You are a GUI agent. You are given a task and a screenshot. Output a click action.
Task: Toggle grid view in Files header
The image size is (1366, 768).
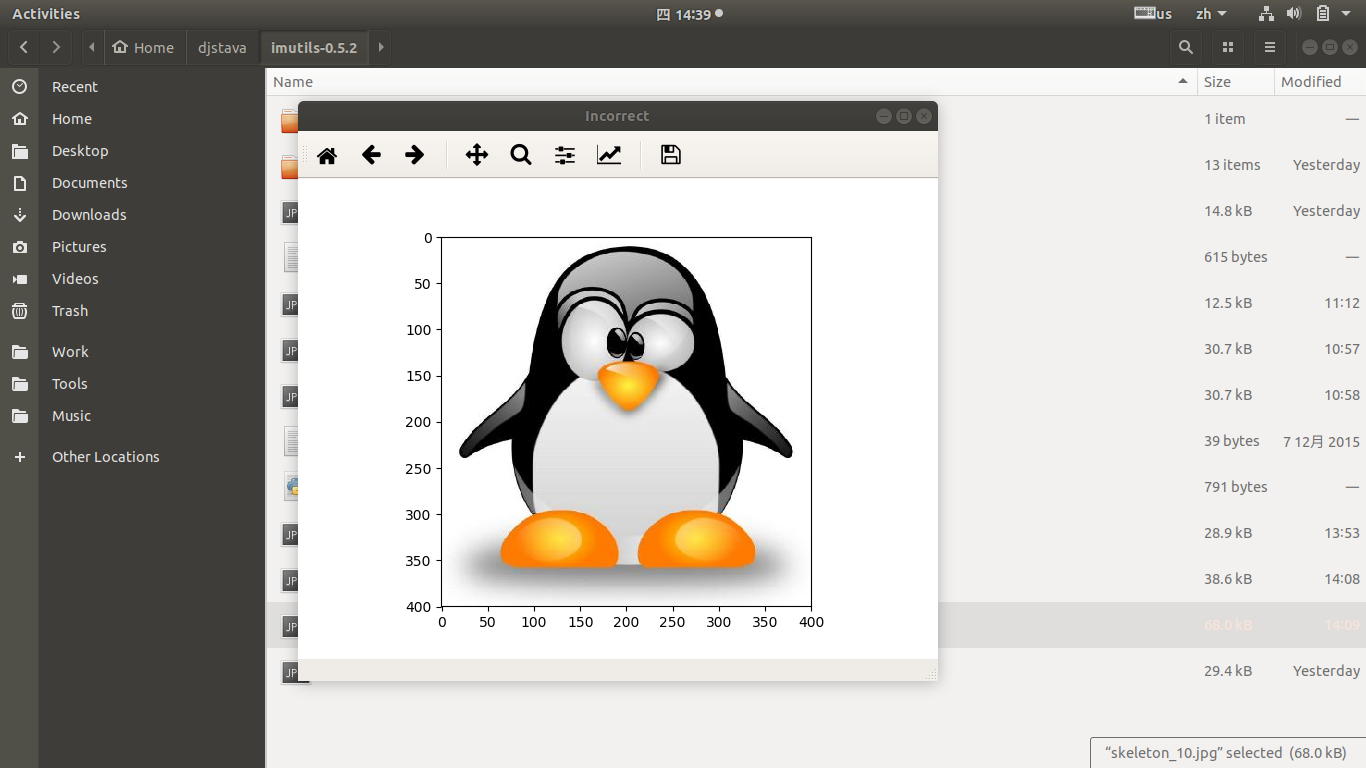point(1228,47)
